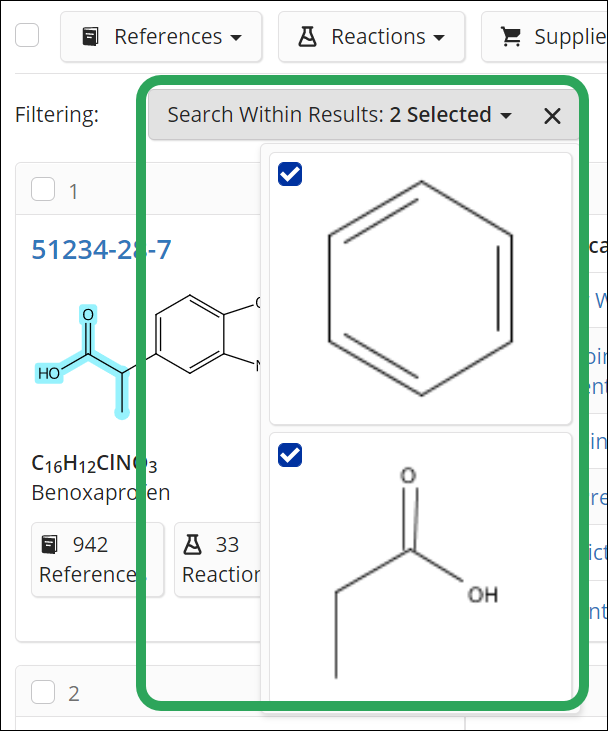Screen dimensions: 608x731
Task: Select the propanoic acid structure thumbnail
Action: tap(421, 567)
